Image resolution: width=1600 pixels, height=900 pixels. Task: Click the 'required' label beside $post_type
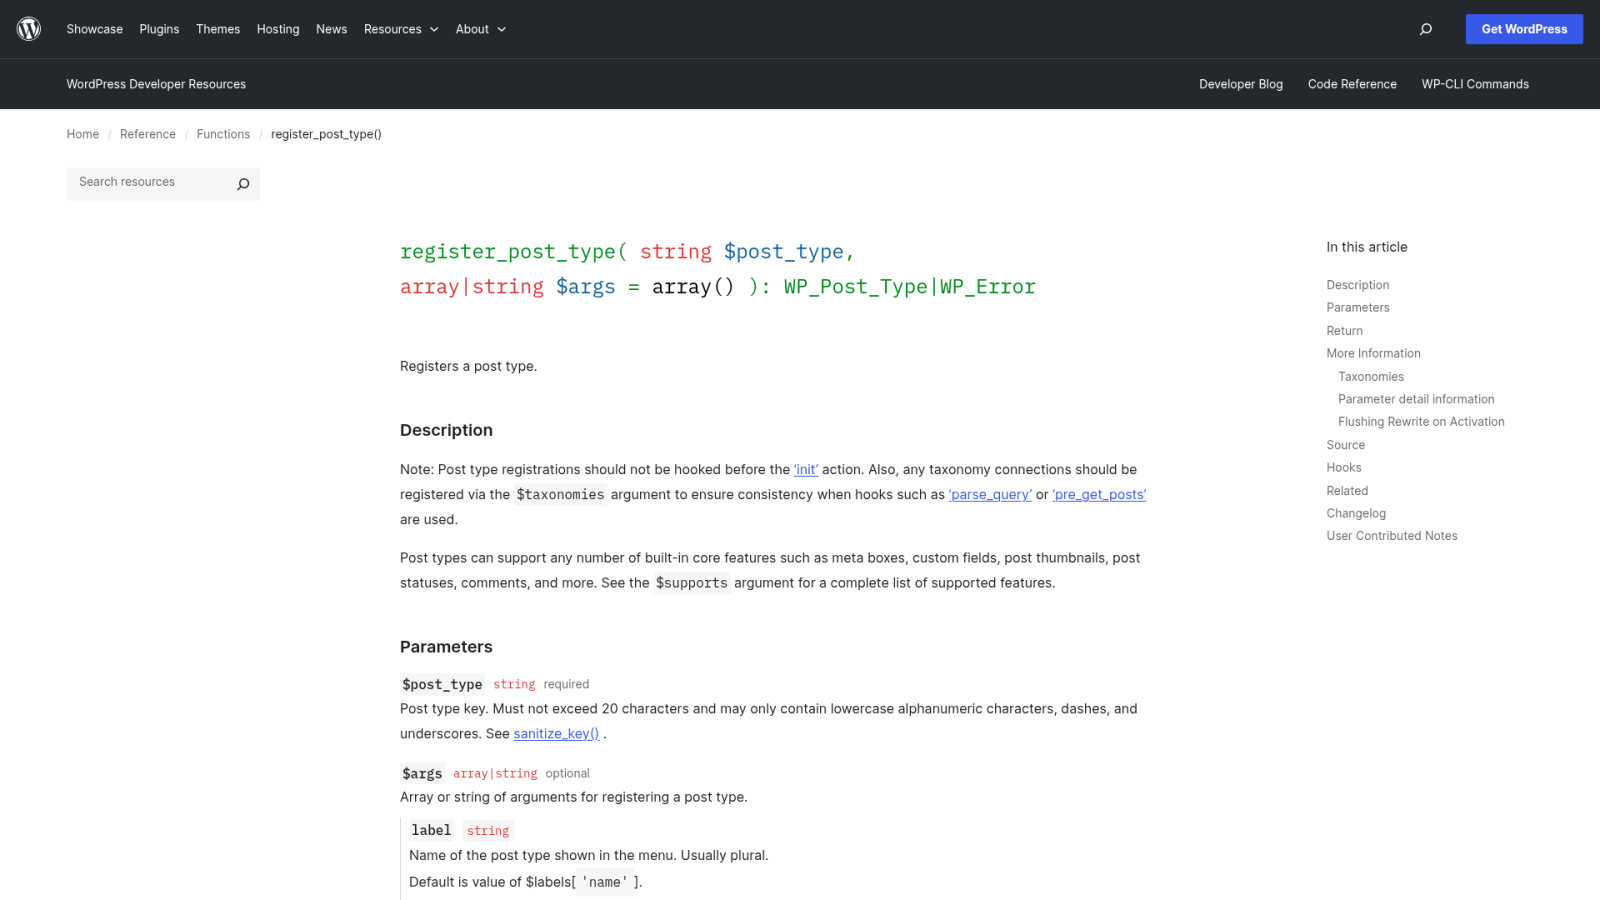click(x=566, y=684)
